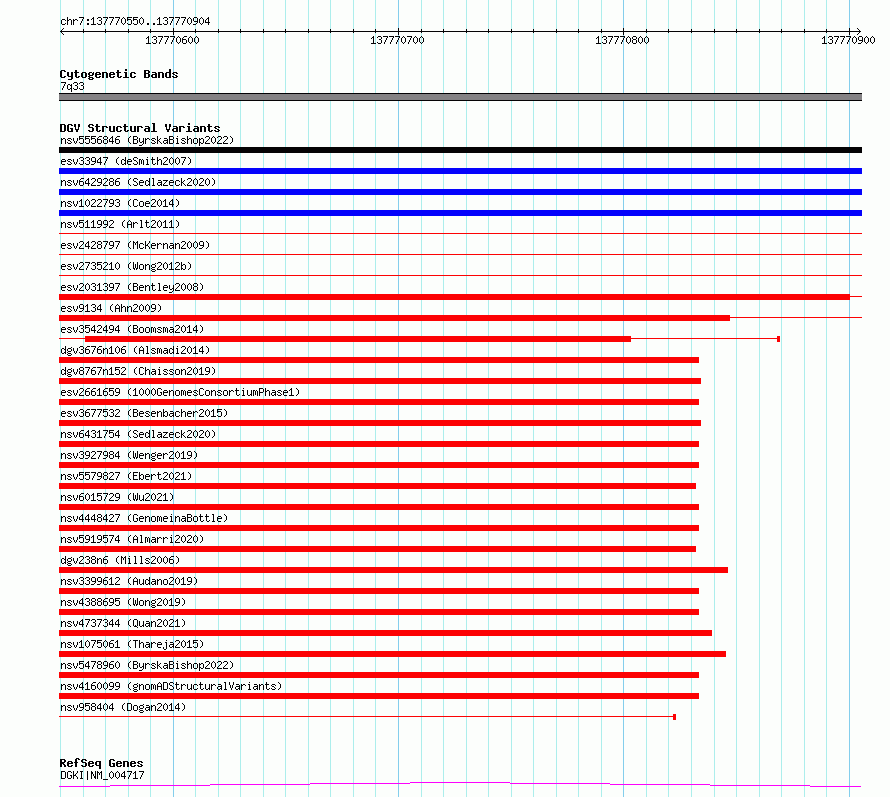
Task: Click the red nsv6015729 variant bar
Action: click(x=379, y=507)
